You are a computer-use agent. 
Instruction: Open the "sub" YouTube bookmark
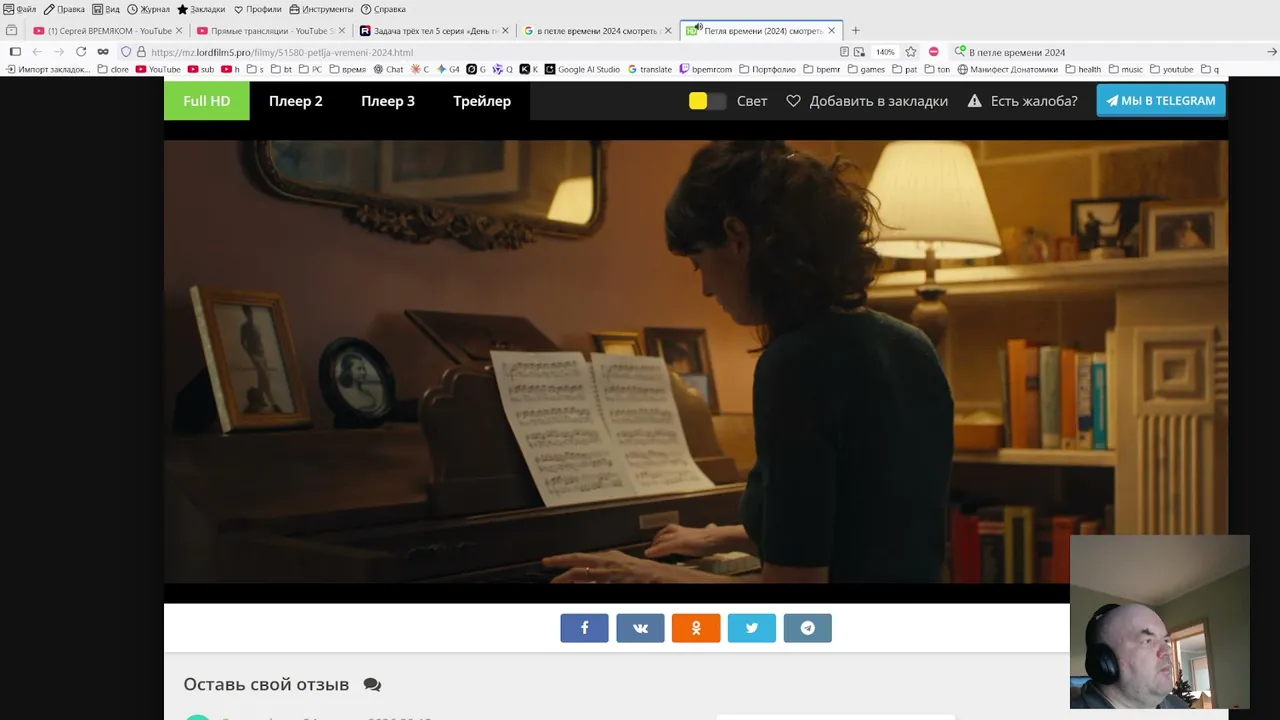pos(201,69)
